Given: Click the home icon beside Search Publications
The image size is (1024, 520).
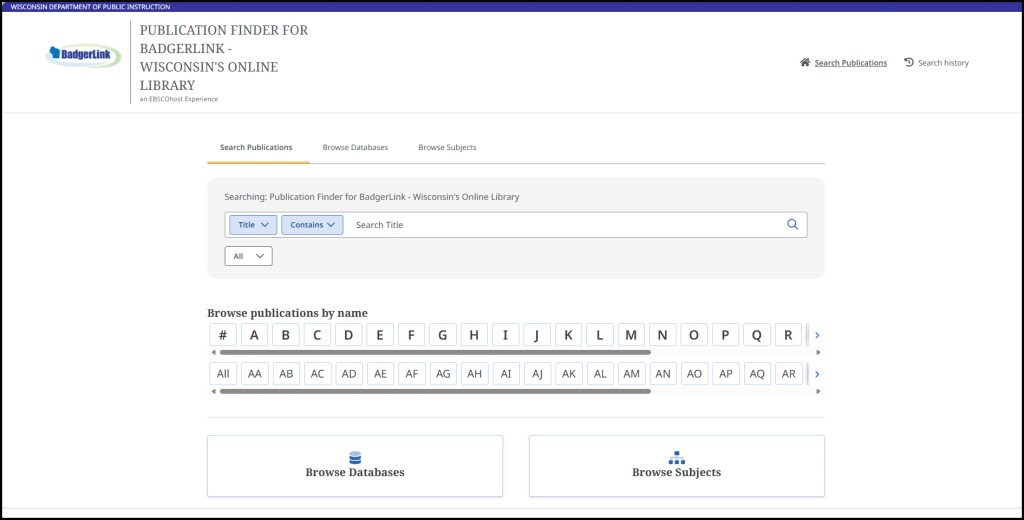Looking at the screenshot, I should pos(805,63).
